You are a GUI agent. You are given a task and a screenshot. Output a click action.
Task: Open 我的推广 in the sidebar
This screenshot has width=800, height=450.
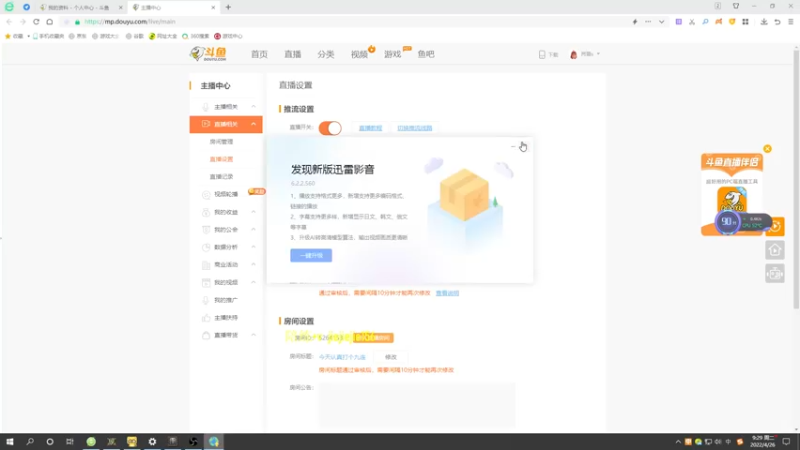226,300
